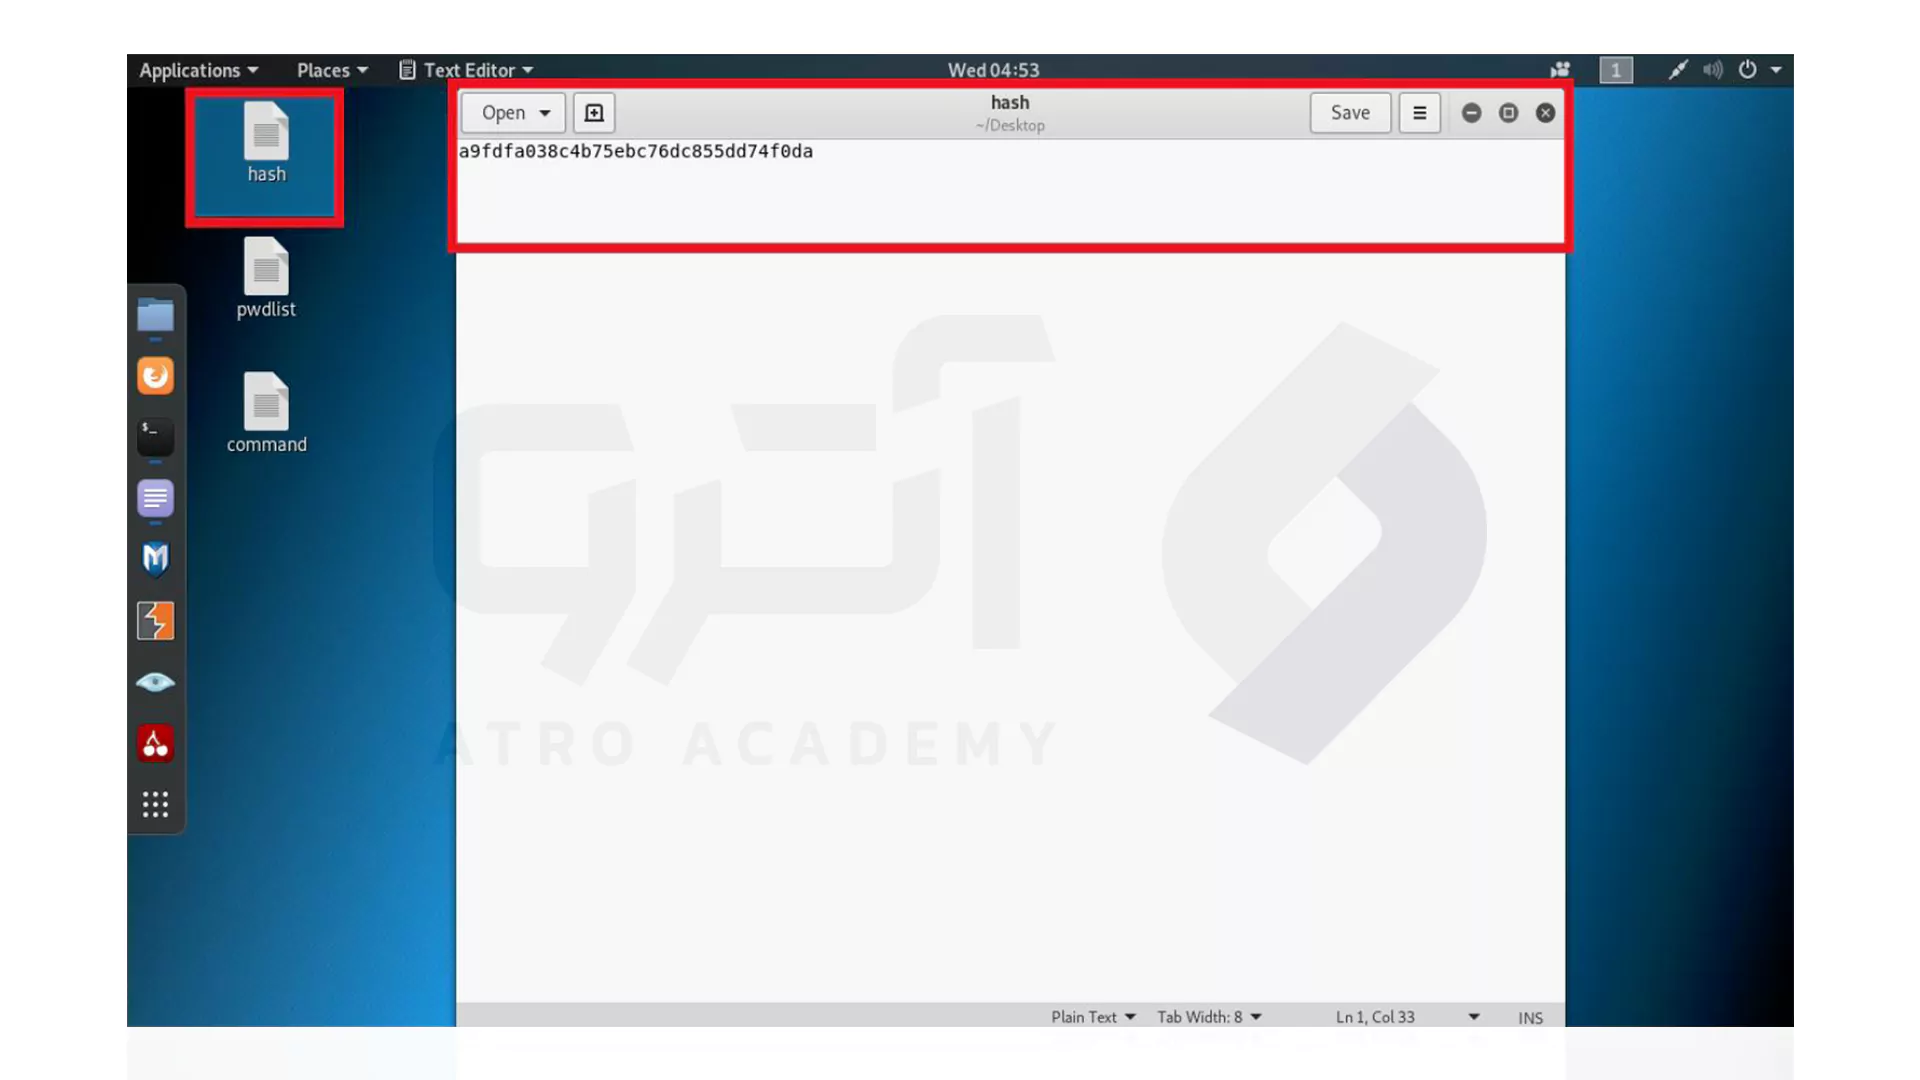Click Save button in text editor toolbar
The height and width of the screenshot is (1080, 1920).
(1349, 112)
